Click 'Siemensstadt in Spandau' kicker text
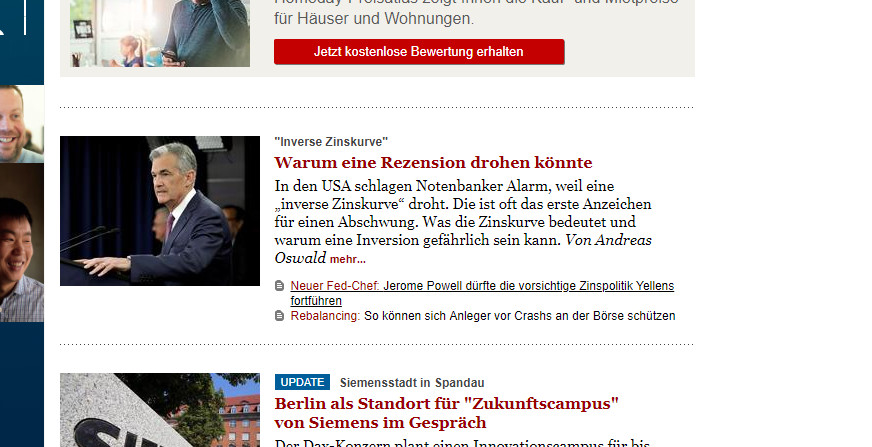The image size is (872, 447). pos(412,383)
